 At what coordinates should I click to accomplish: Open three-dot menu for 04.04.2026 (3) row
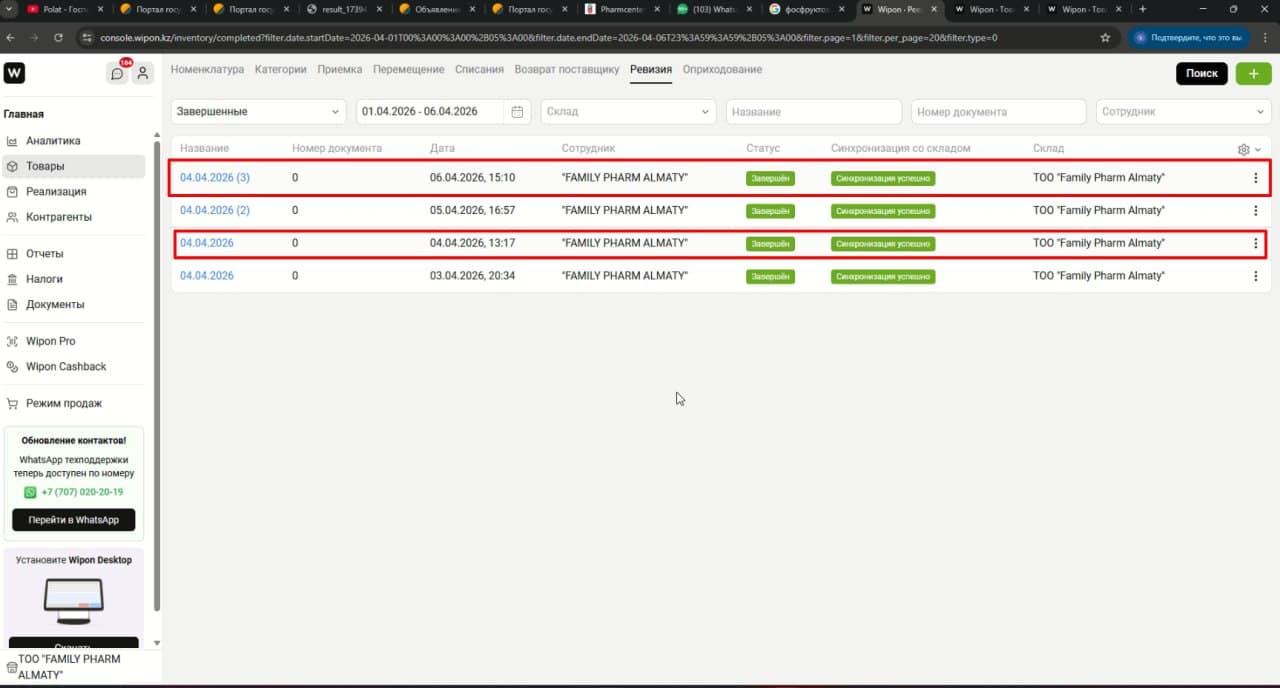[1256, 178]
